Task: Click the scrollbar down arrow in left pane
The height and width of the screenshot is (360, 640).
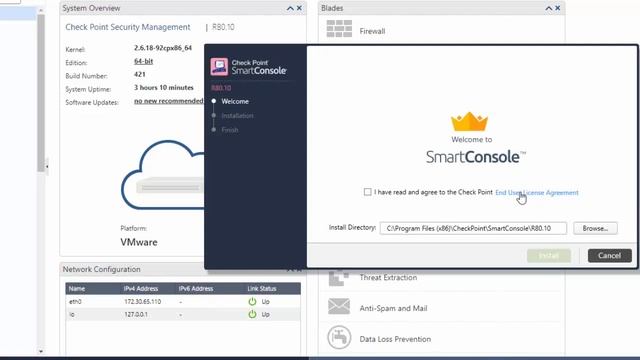Action: tap(41, 351)
